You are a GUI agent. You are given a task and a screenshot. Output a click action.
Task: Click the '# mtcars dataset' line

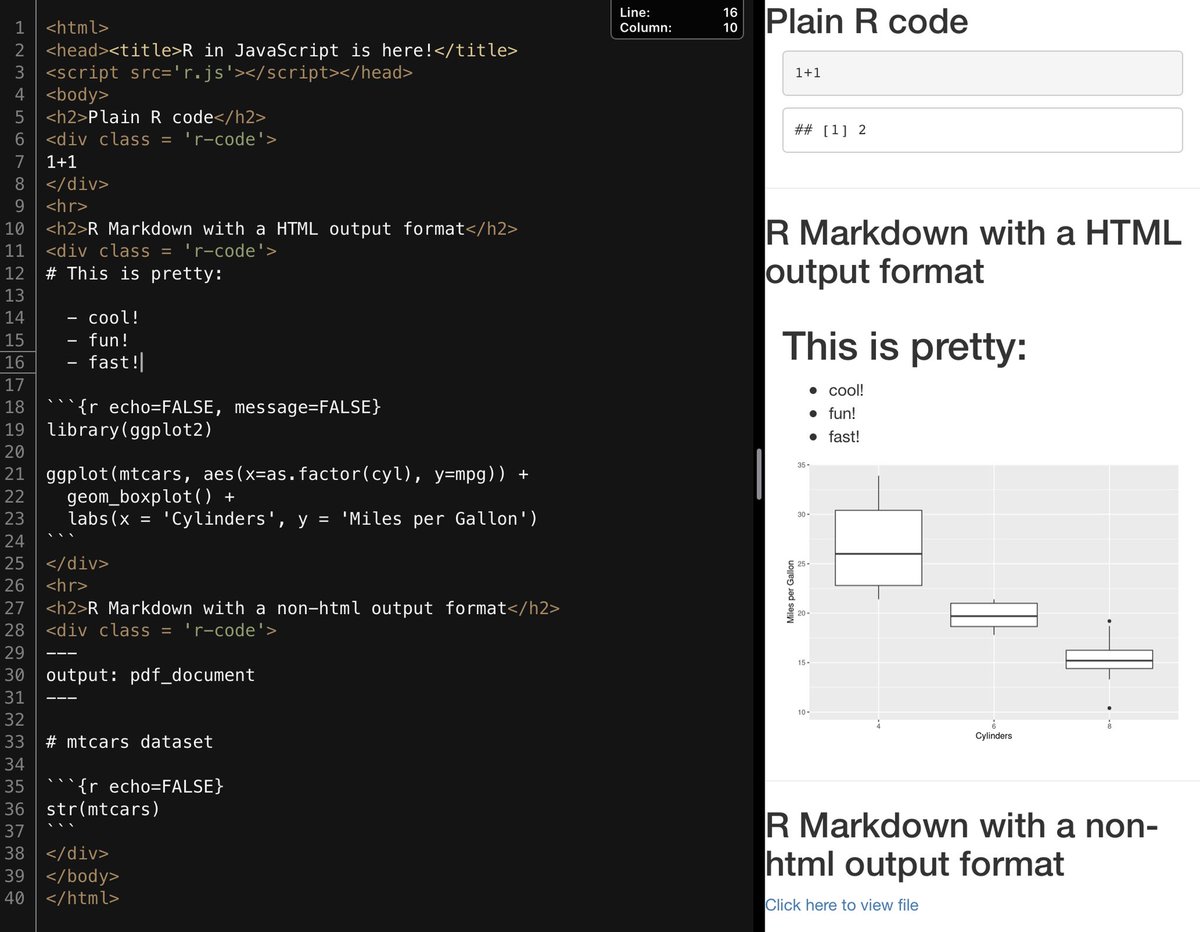point(129,742)
